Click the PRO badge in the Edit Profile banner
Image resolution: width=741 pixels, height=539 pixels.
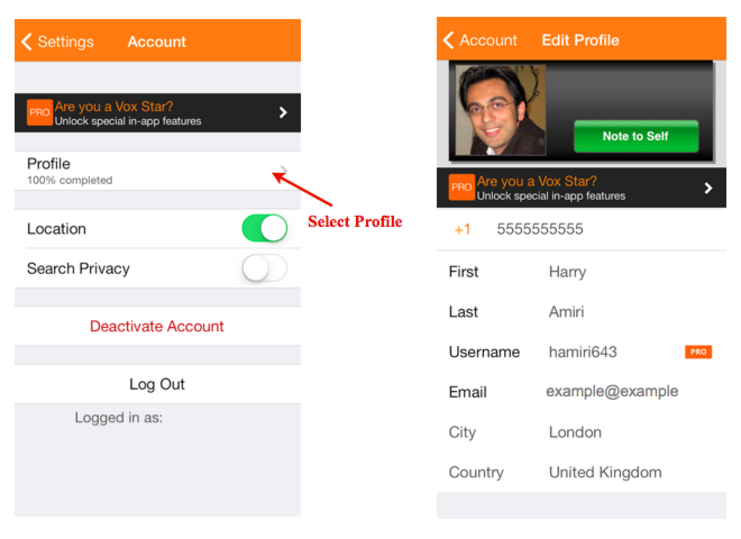click(x=461, y=187)
